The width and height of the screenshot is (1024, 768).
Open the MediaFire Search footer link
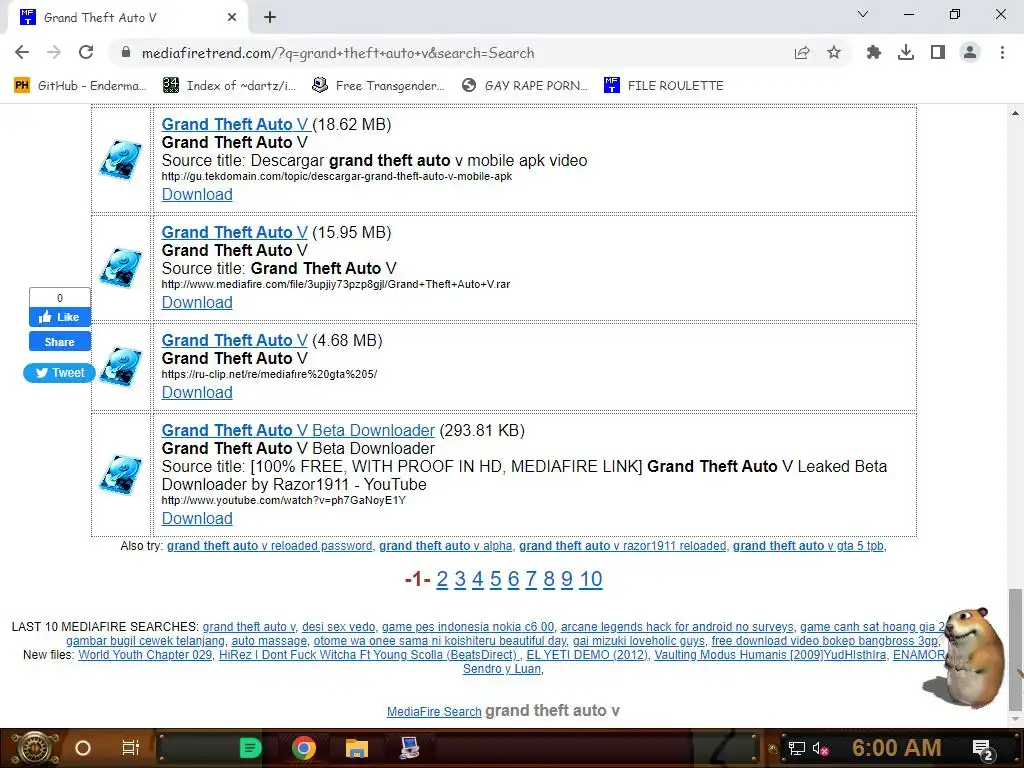434,712
